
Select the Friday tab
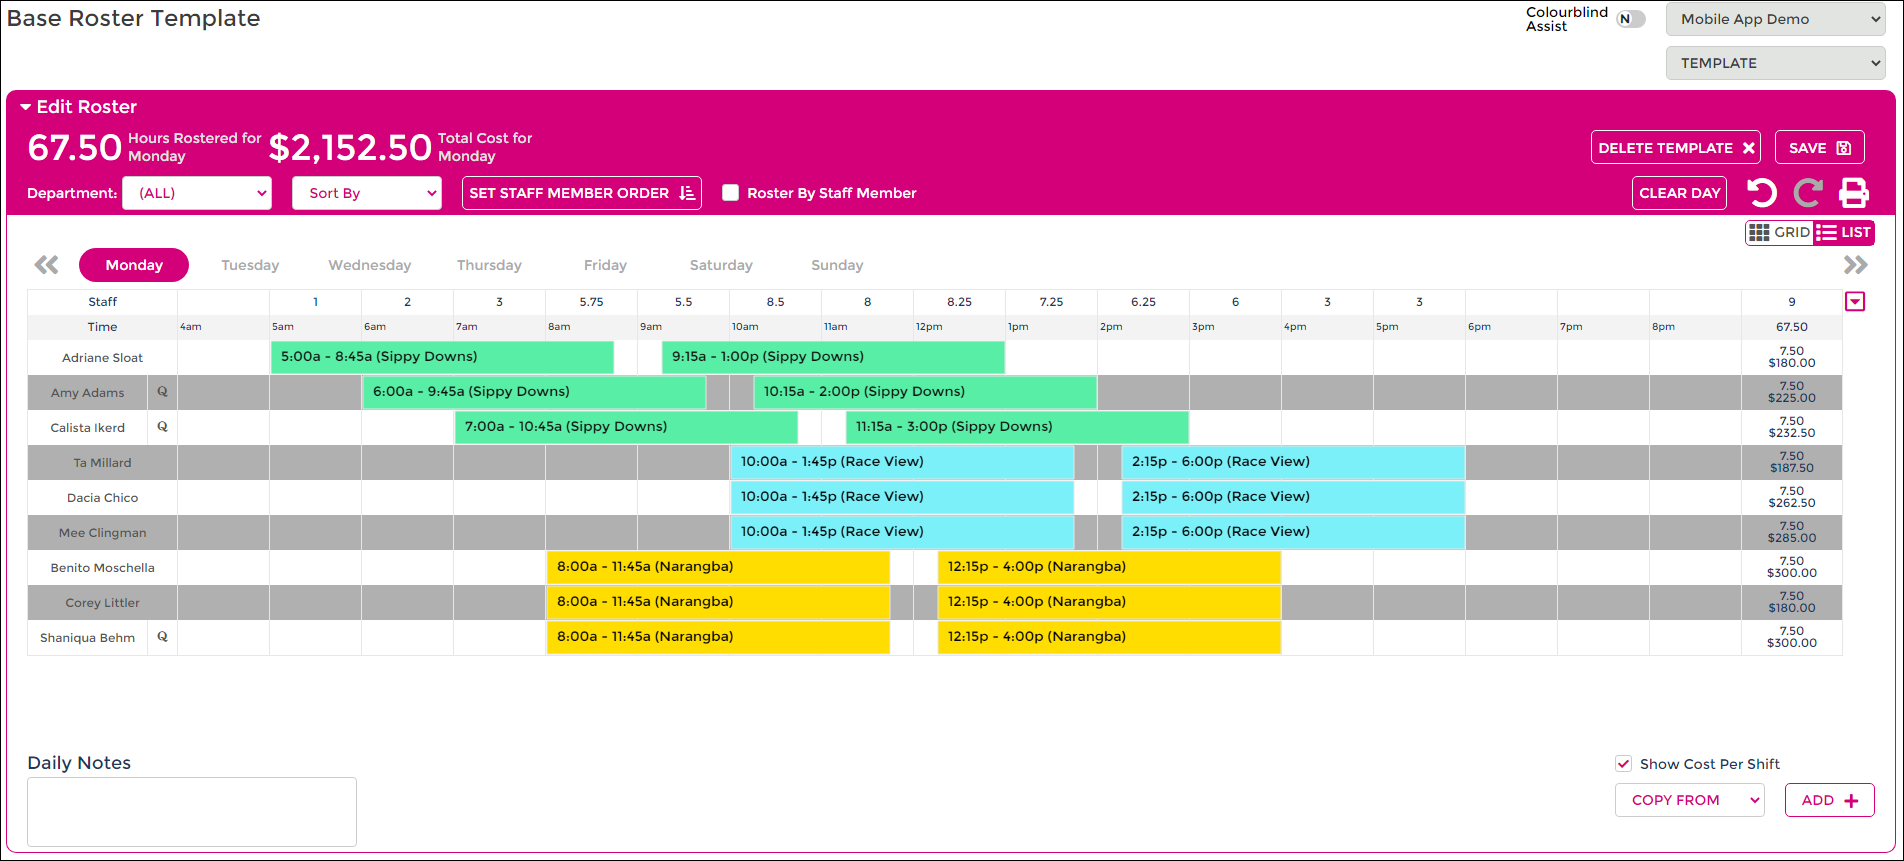(x=605, y=265)
